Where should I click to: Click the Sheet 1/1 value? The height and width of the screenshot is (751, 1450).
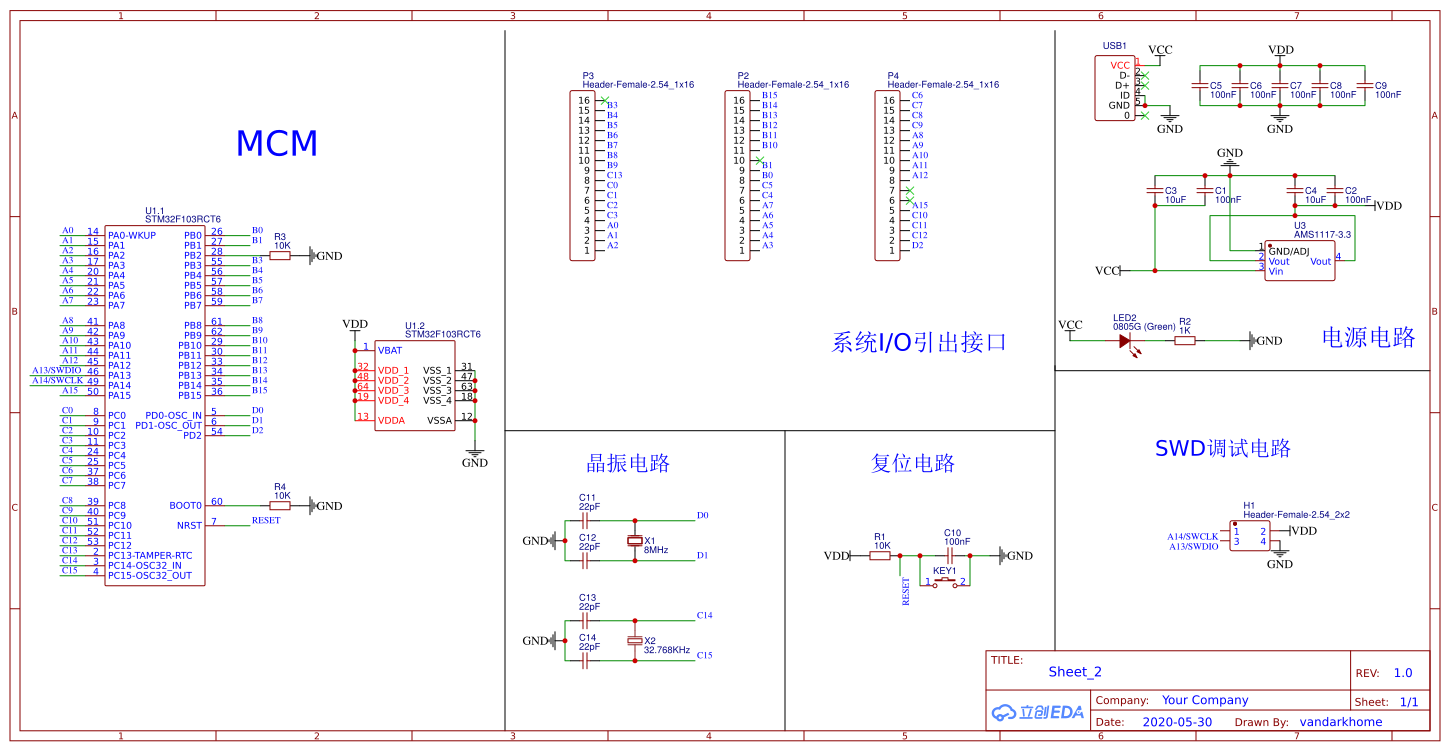coord(1409,702)
